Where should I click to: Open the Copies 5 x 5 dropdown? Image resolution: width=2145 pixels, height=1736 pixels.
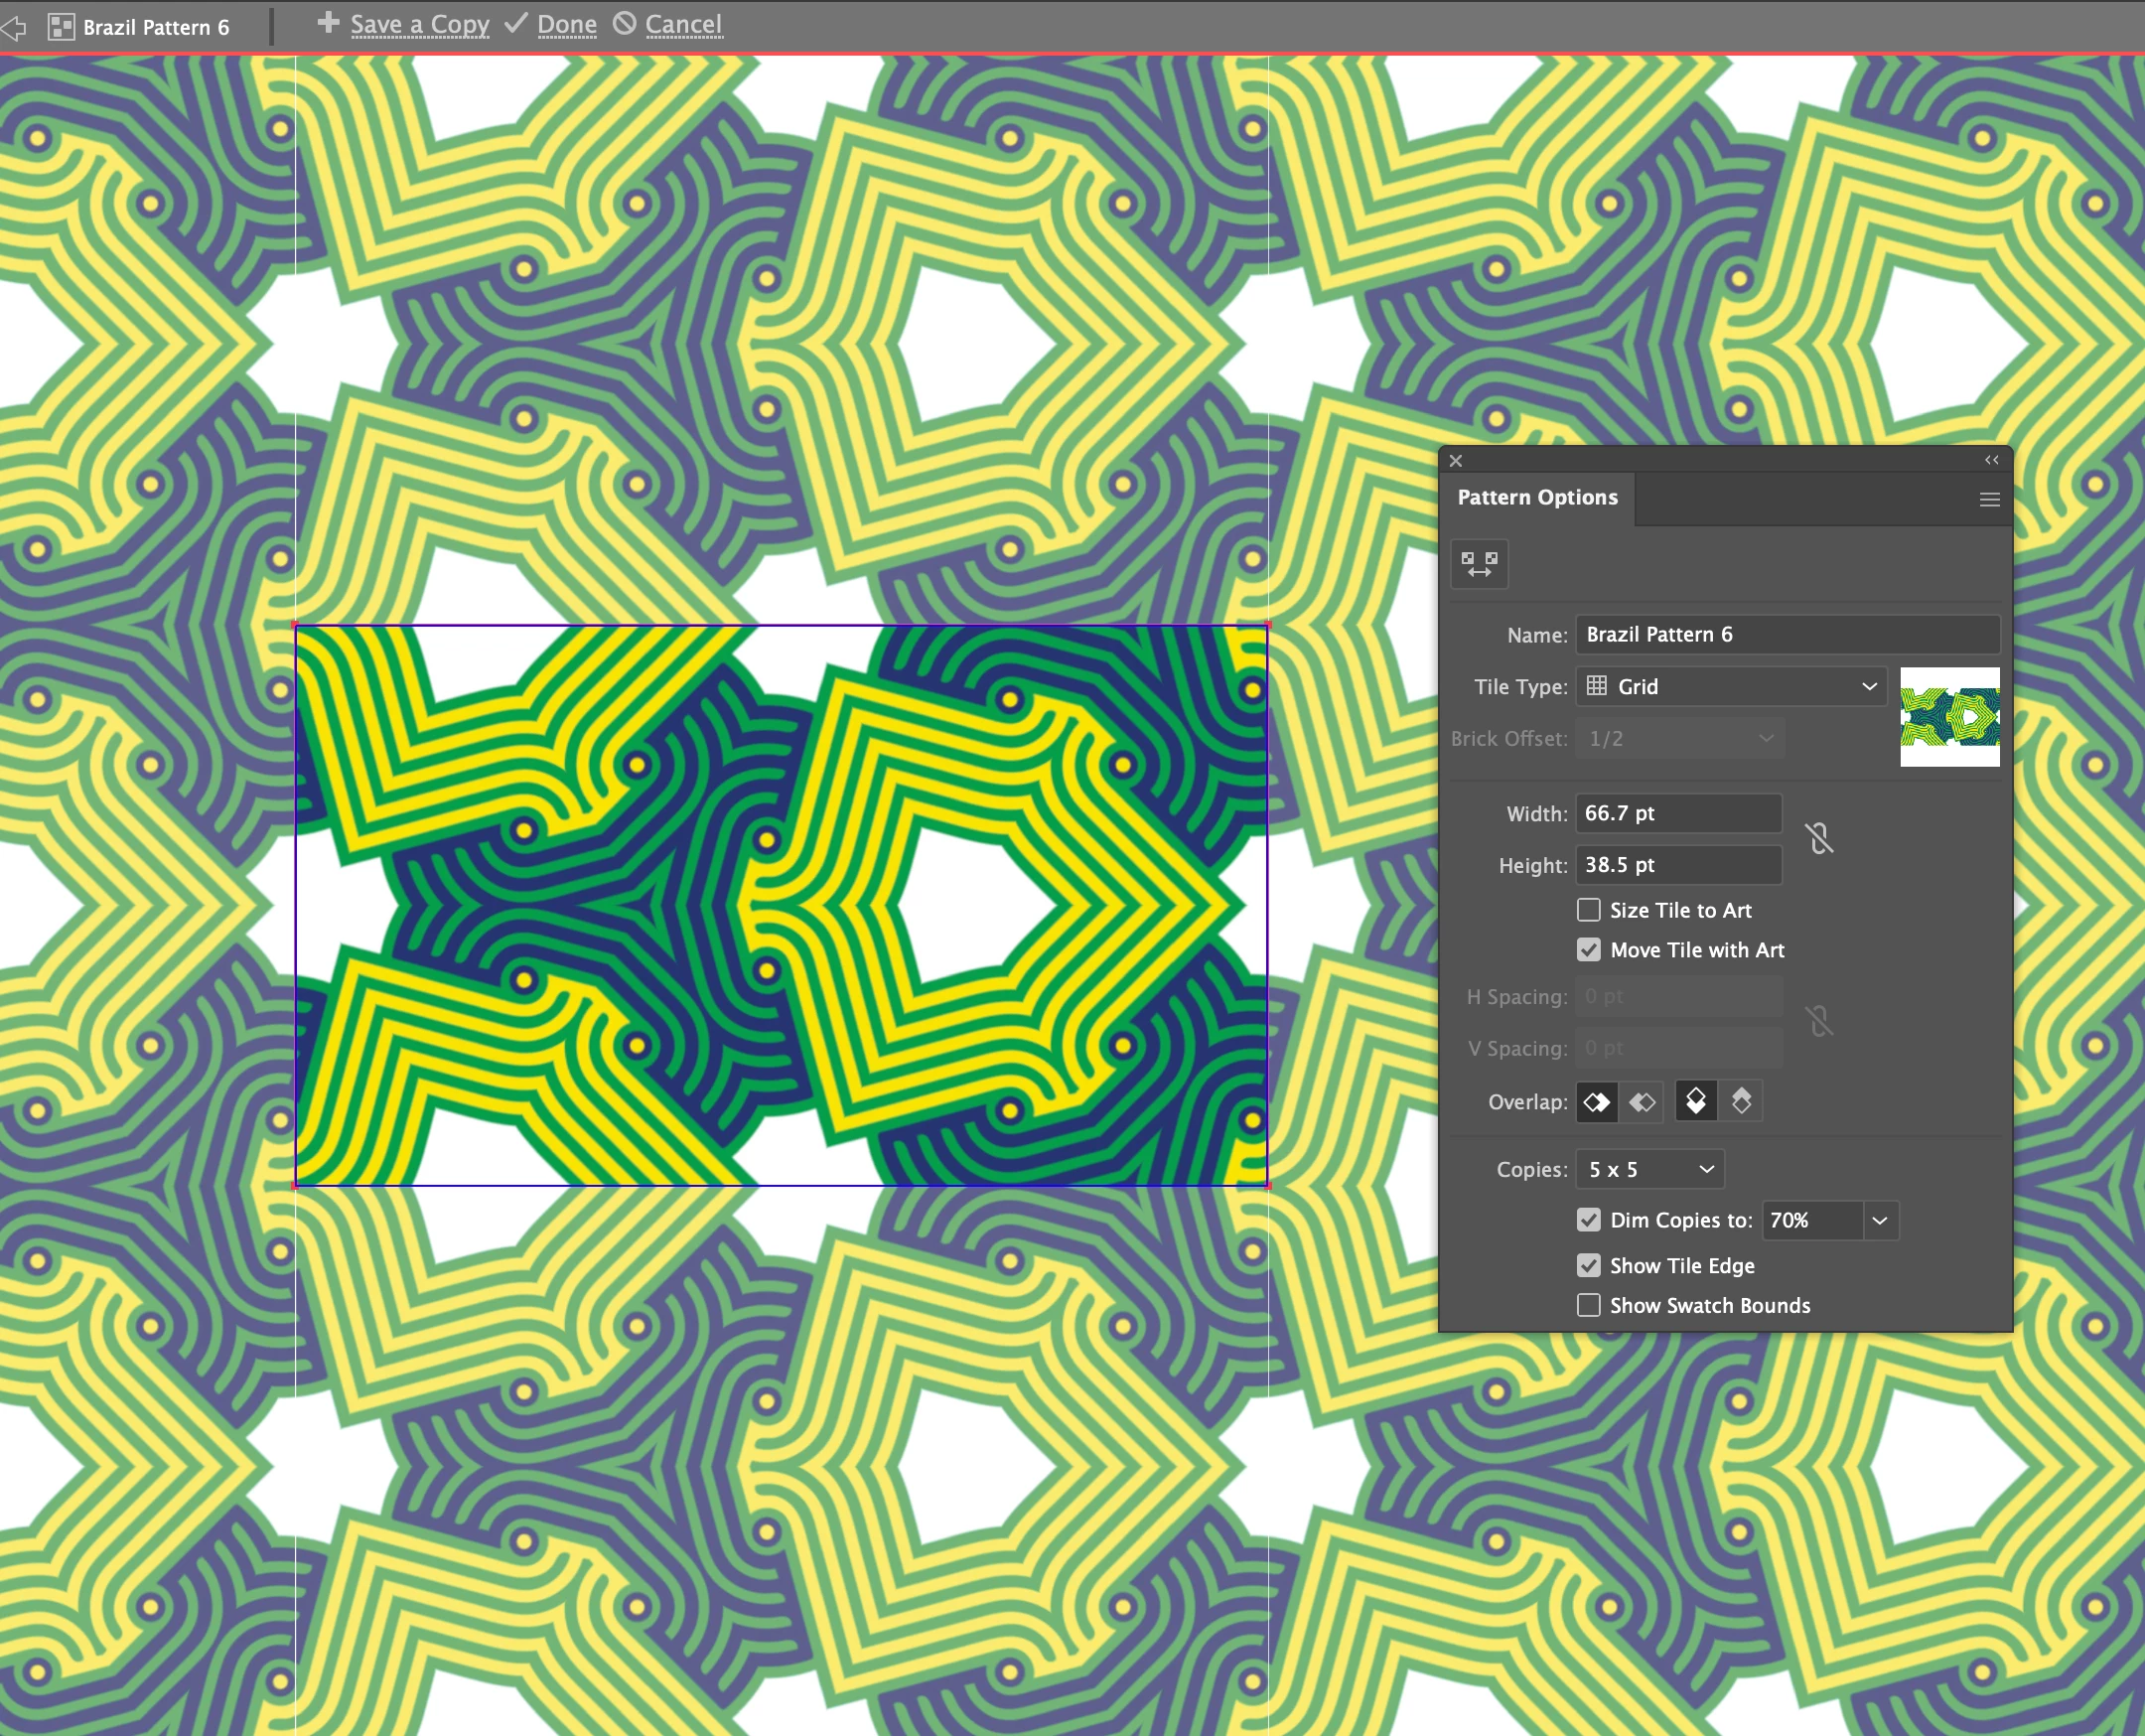(1650, 1170)
